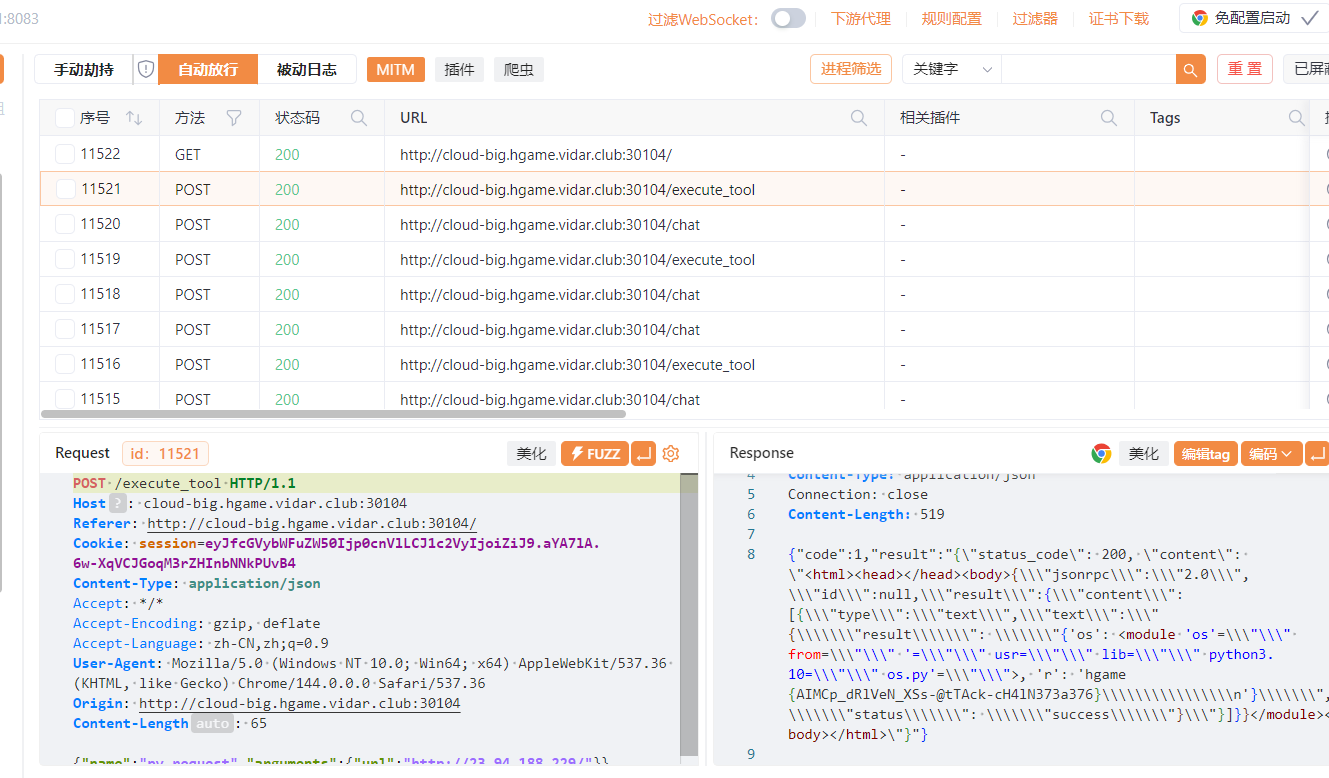Click the table's horizontal scrollbar
The height and width of the screenshot is (778, 1329).
[x=333, y=413]
